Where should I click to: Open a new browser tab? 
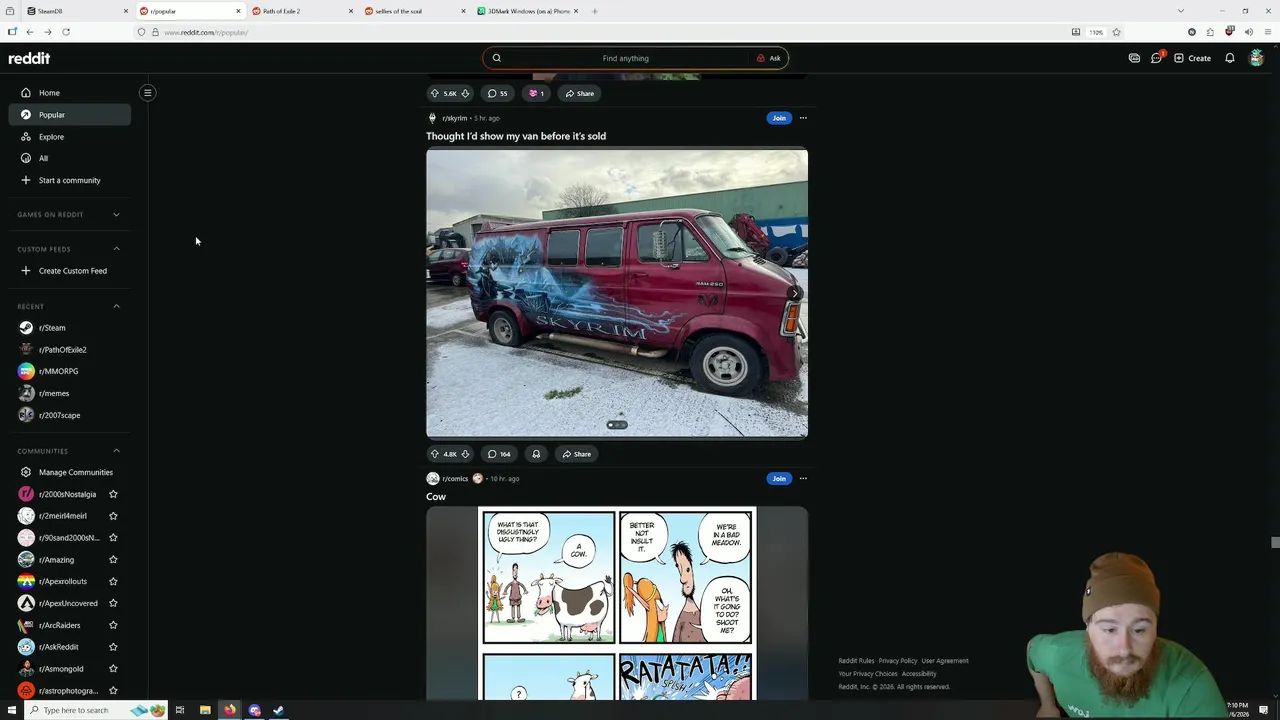pos(595,11)
